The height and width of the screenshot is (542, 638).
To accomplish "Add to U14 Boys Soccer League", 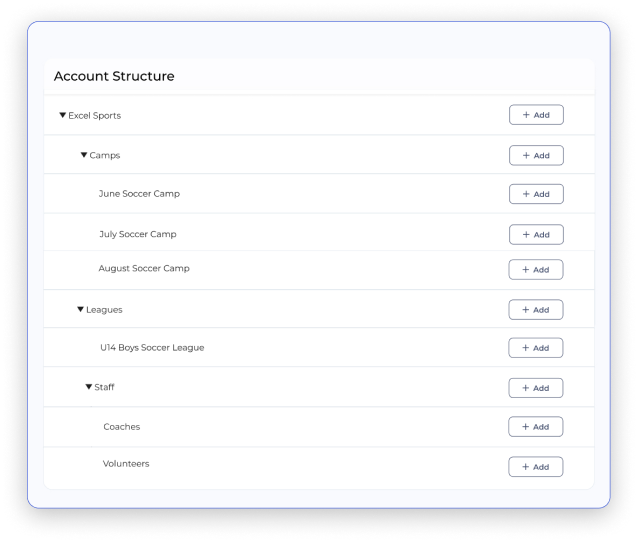I will (536, 348).
